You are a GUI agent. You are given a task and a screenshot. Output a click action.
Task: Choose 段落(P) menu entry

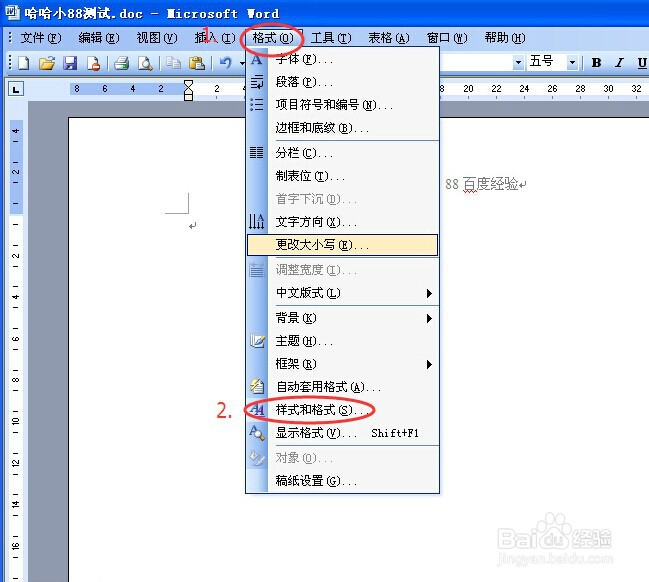click(x=342, y=82)
